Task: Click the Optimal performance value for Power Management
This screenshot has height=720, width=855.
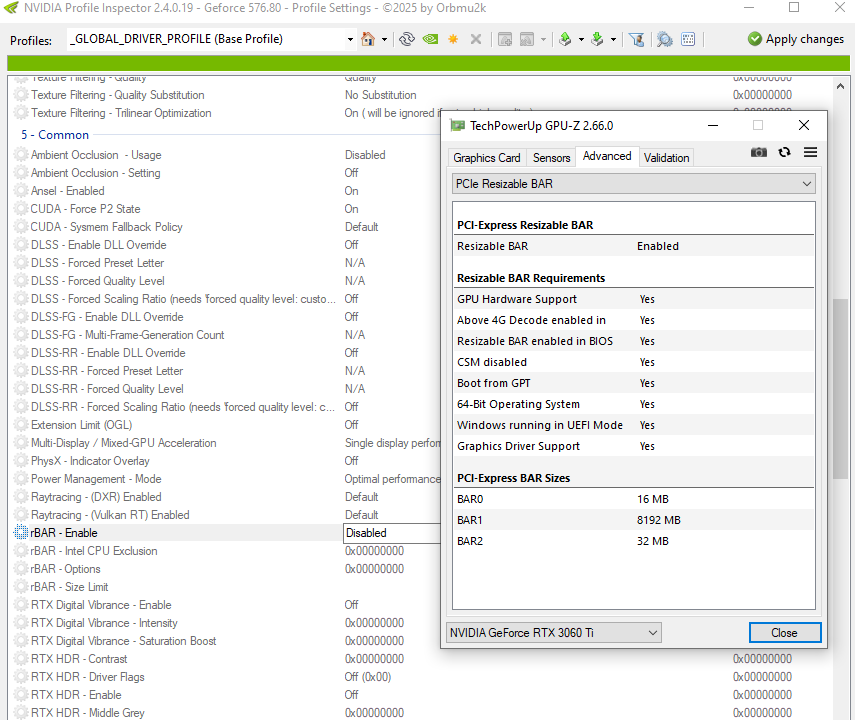Action: [x=392, y=479]
